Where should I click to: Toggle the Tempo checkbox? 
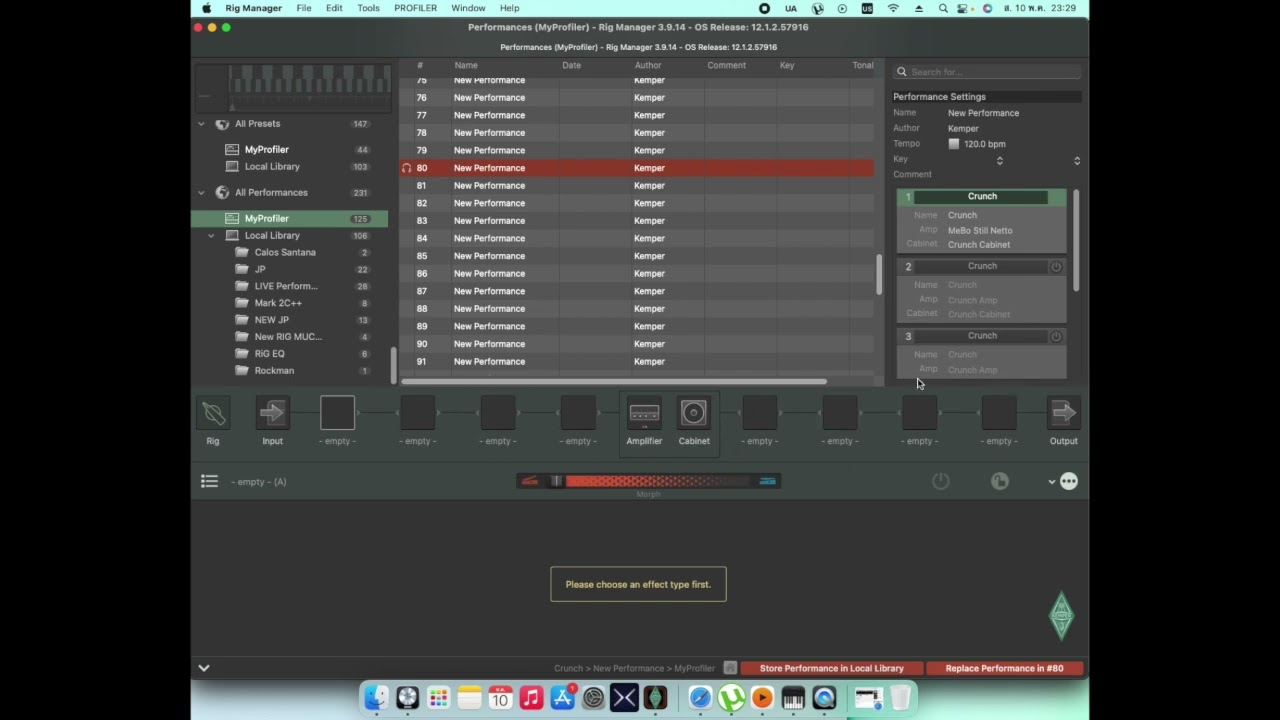pos(954,144)
